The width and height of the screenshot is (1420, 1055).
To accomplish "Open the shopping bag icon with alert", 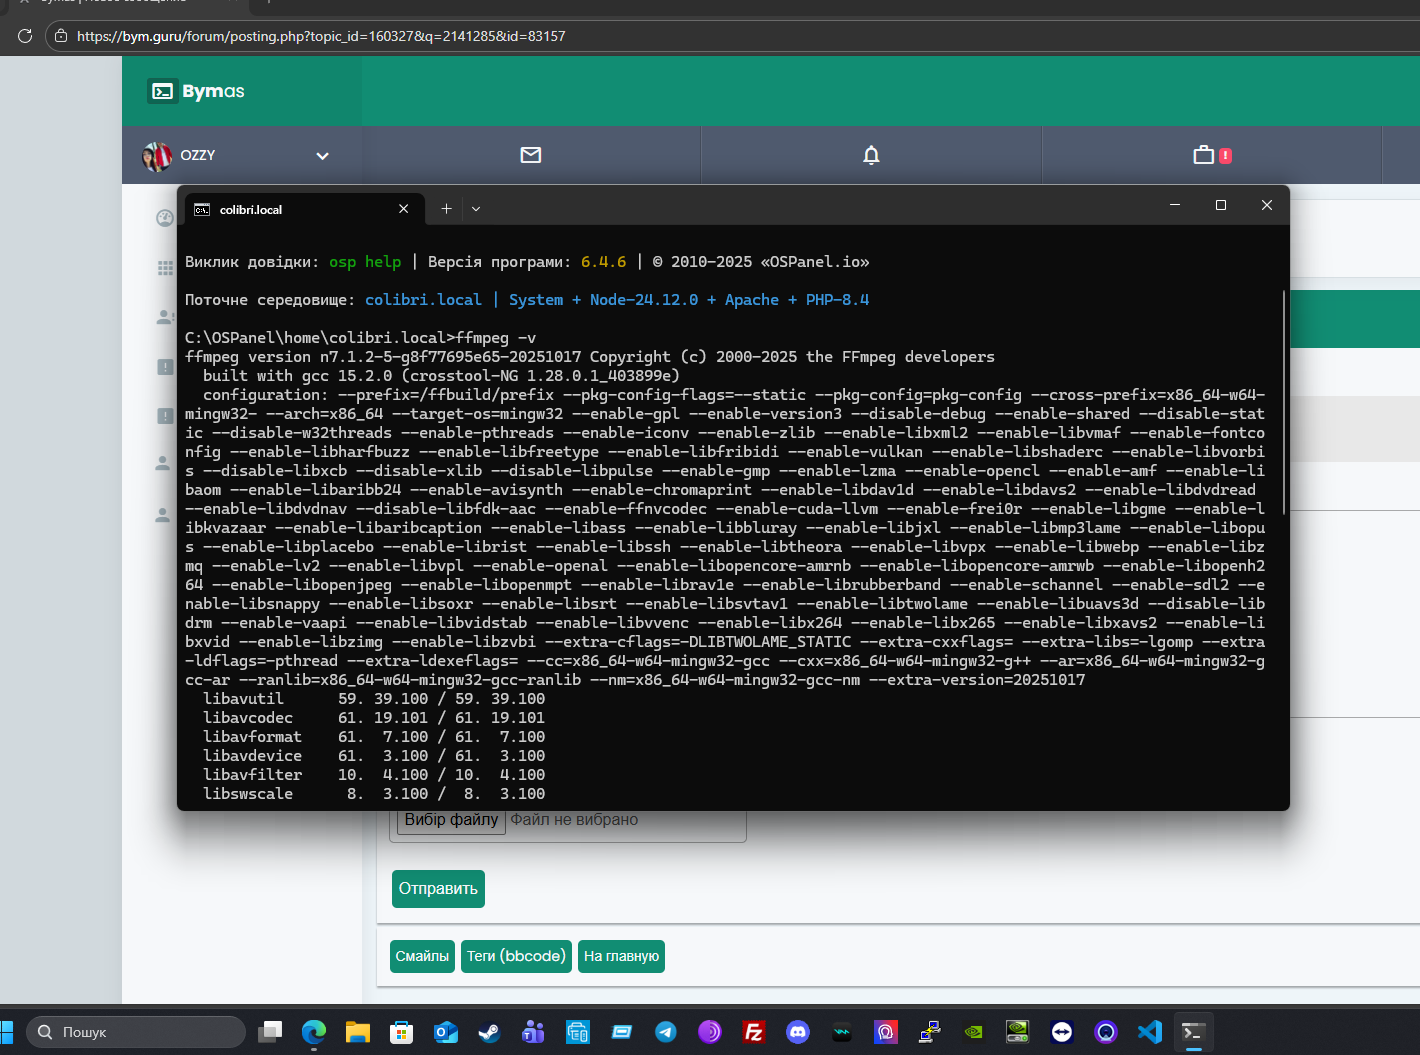I will 1205,155.
